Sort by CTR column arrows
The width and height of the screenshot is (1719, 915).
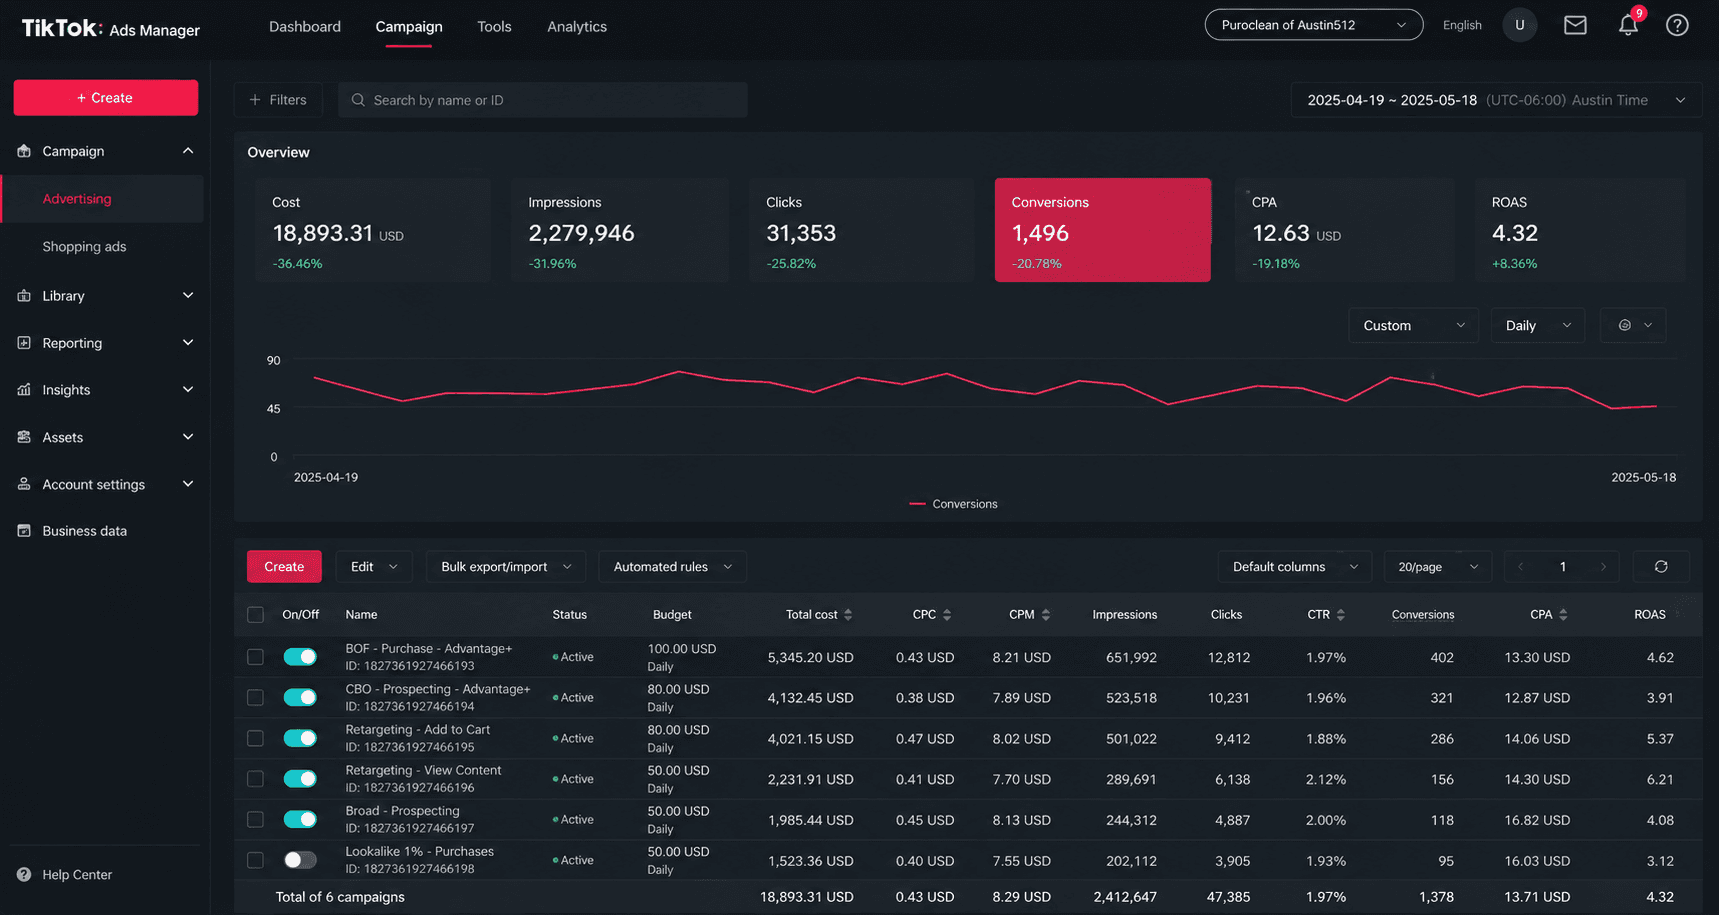pos(1340,615)
